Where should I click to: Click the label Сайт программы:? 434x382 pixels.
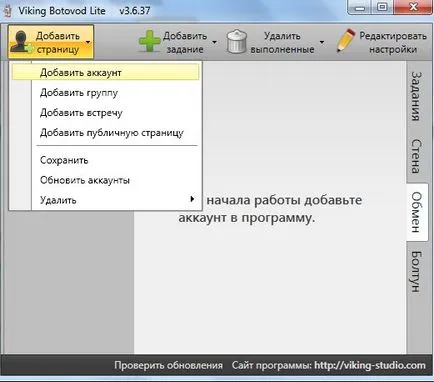(x=272, y=365)
